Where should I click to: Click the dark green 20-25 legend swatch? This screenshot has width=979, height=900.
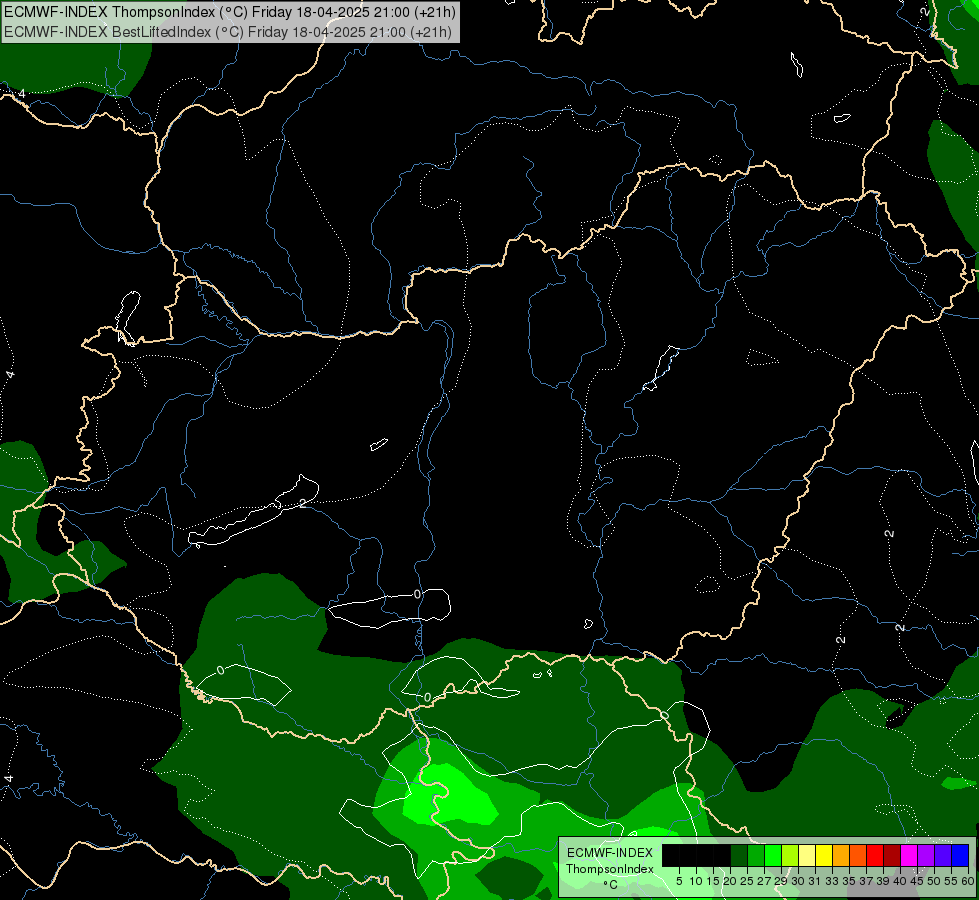[x=739, y=855]
